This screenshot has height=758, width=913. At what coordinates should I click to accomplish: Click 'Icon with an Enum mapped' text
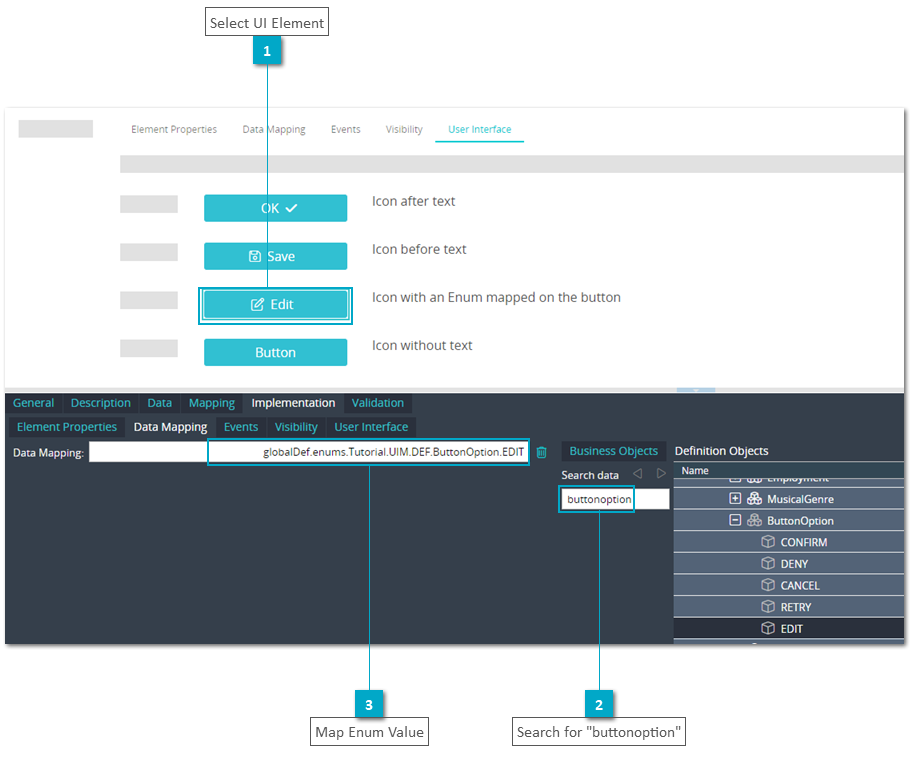[496, 297]
